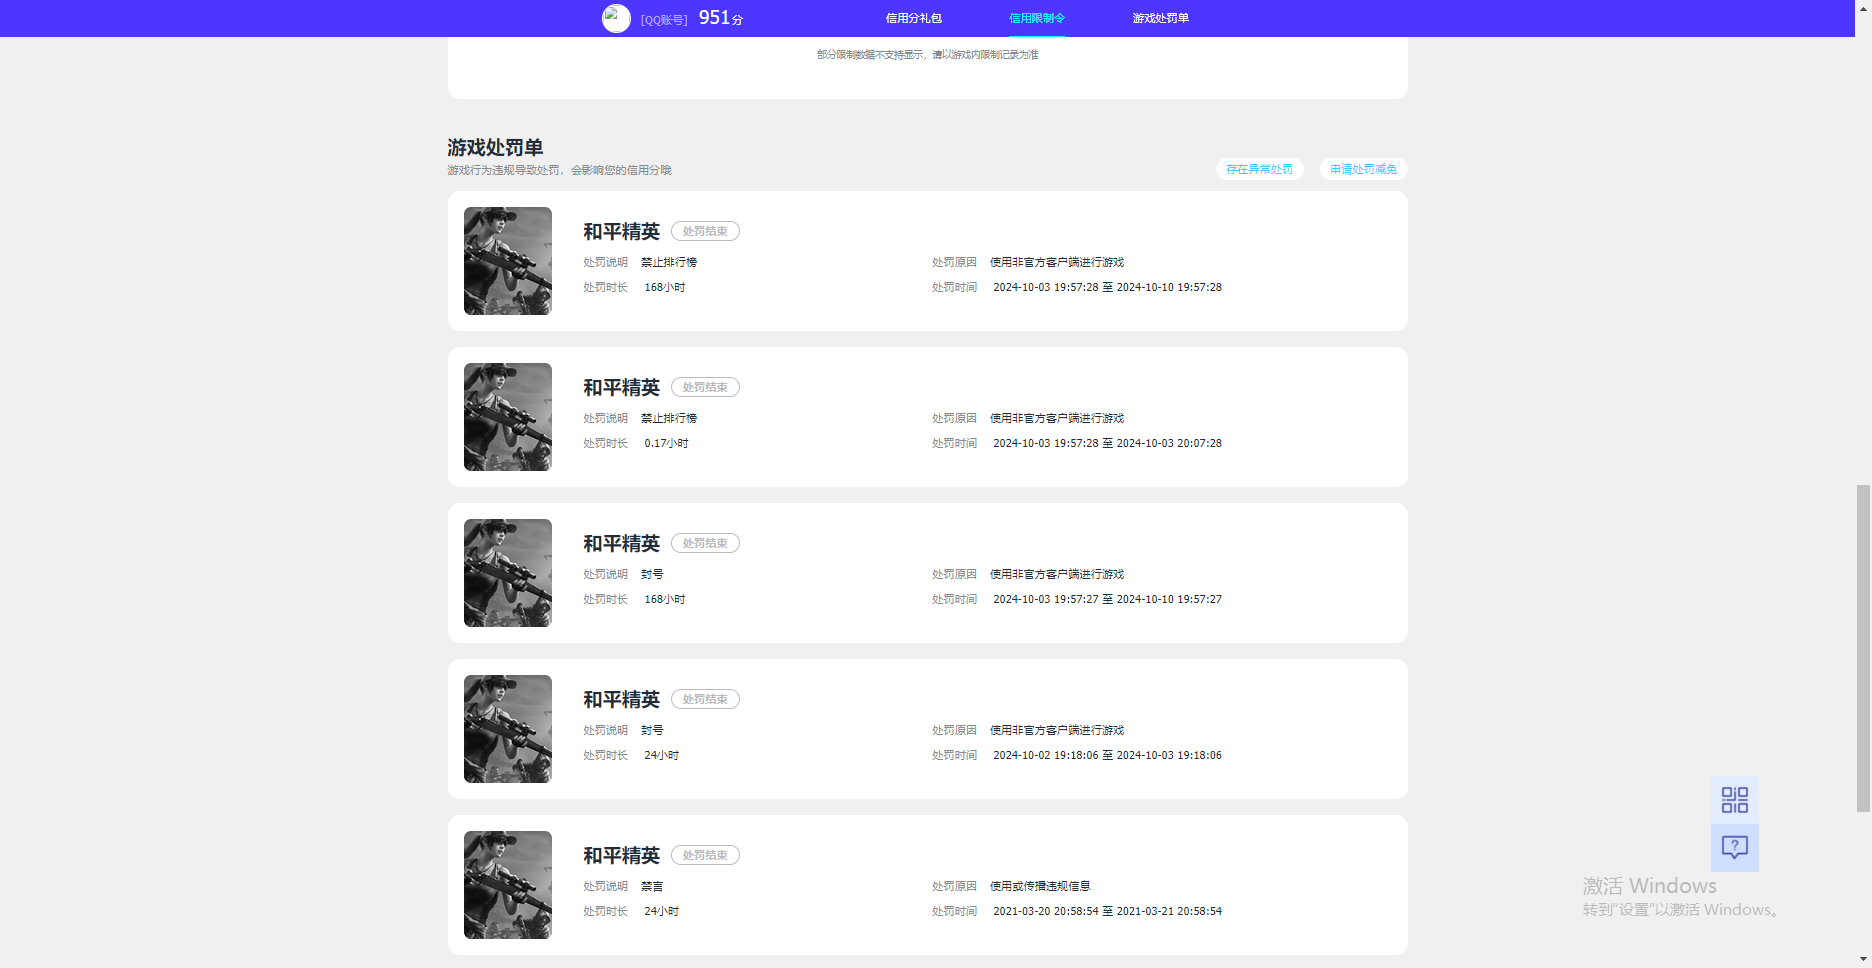The width and height of the screenshot is (1872, 968).
Task: Select time range ending 2024-10-10 19:57:28
Action: click(1107, 287)
